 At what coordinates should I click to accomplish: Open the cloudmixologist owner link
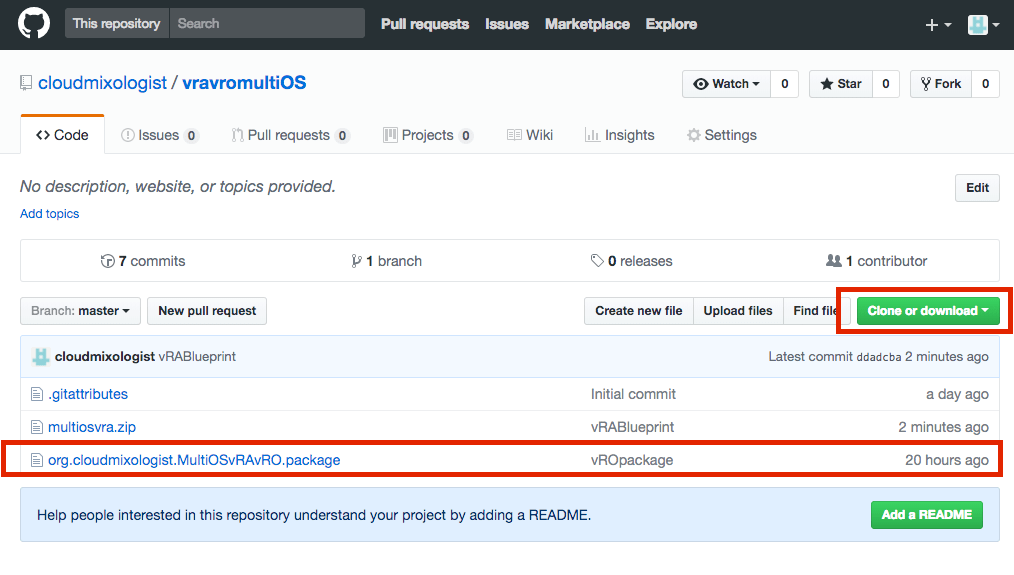click(102, 83)
